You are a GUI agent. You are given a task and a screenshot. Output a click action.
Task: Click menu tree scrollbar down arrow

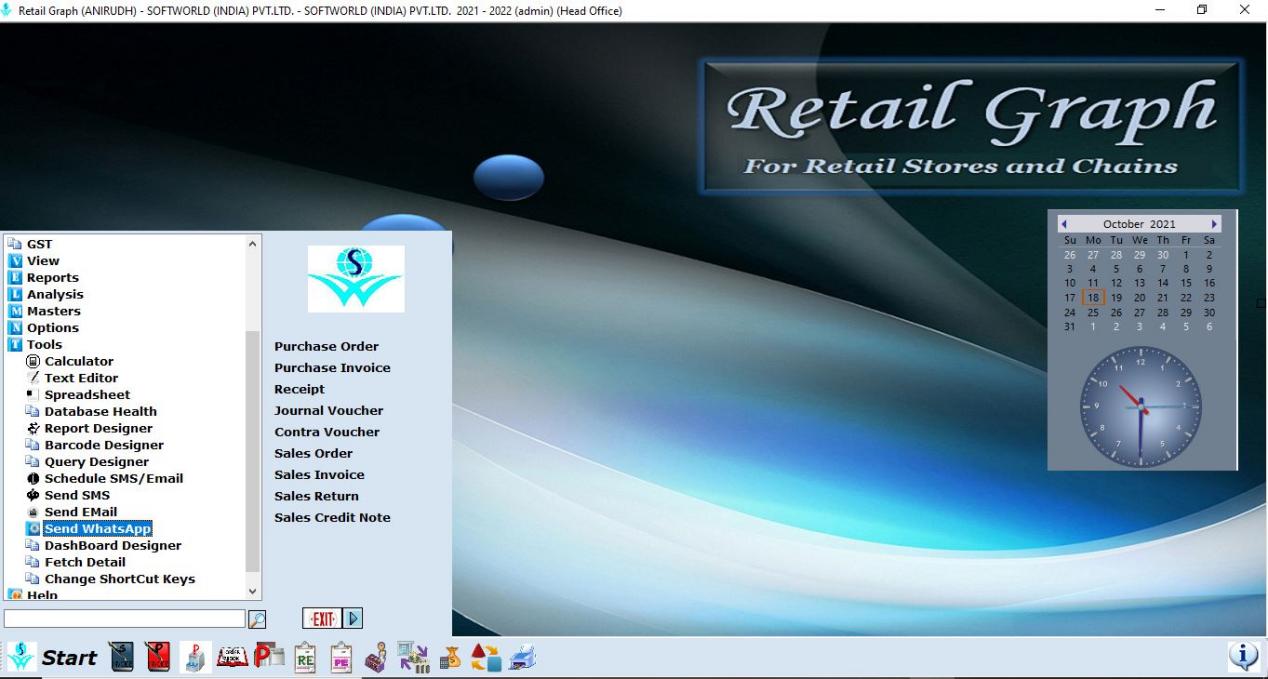[x=252, y=592]
